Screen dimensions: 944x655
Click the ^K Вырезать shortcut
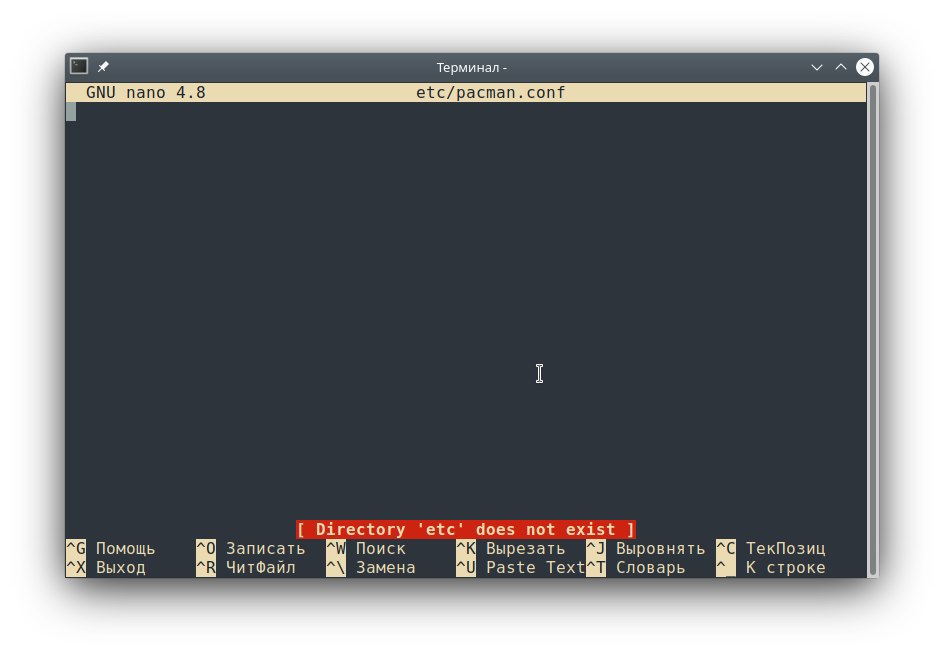point(511,548)
